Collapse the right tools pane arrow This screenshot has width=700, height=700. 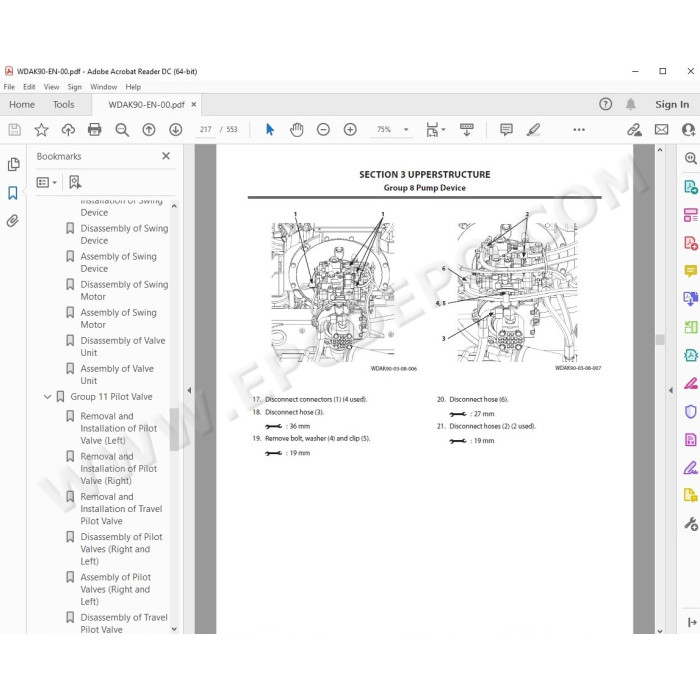[671, 390]
